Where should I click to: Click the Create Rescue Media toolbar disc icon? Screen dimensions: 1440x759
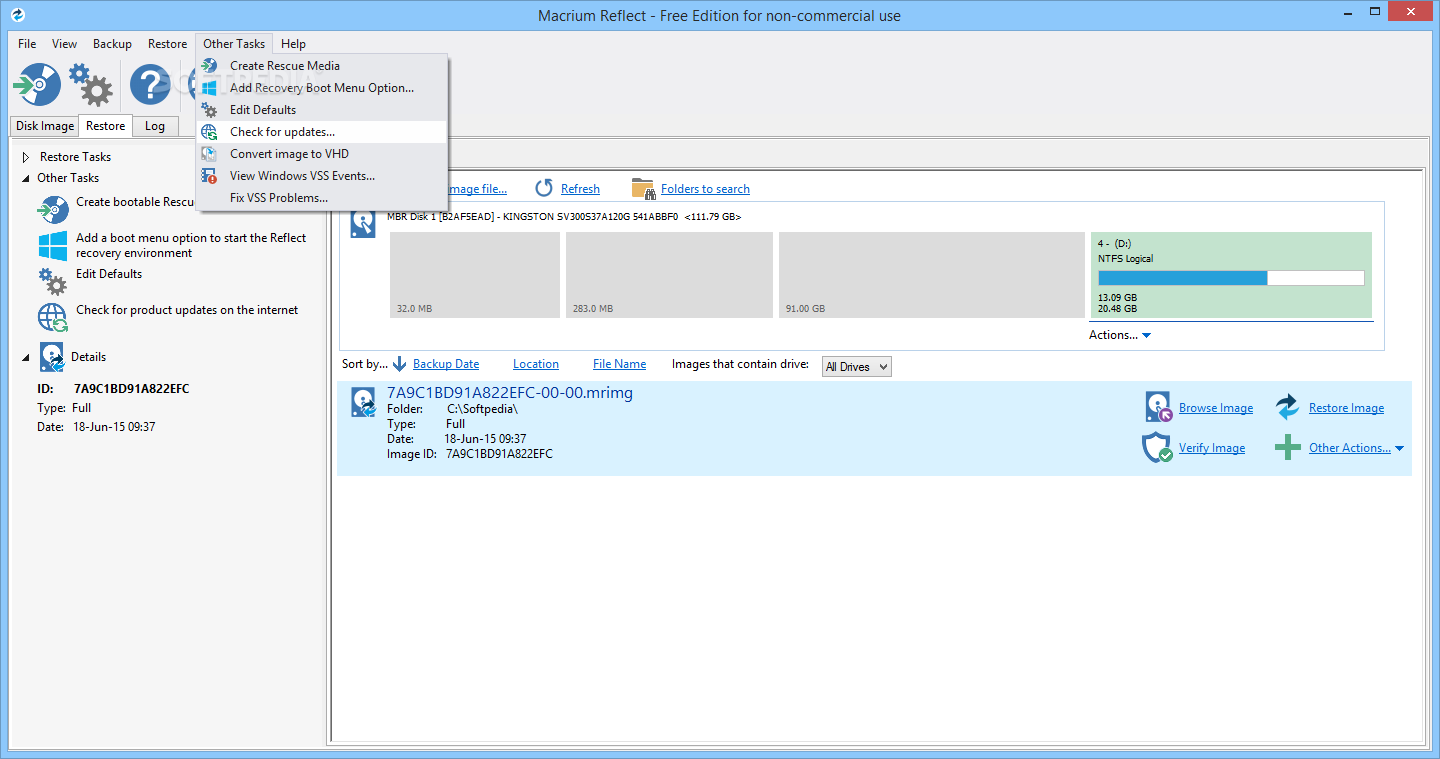tap(37, 85)
